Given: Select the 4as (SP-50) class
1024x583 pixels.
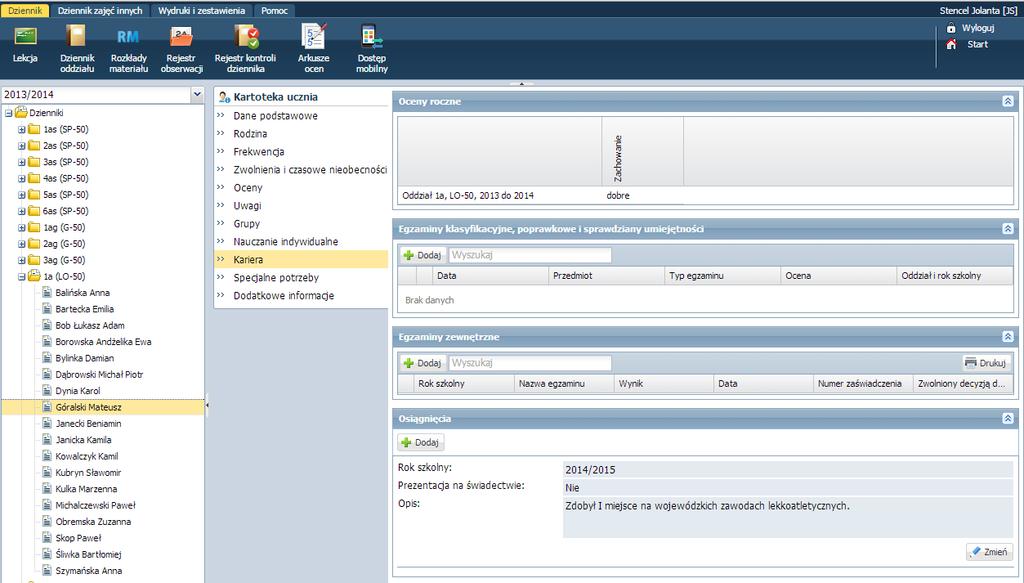Looking at the screenshot, I should [66, 178].
